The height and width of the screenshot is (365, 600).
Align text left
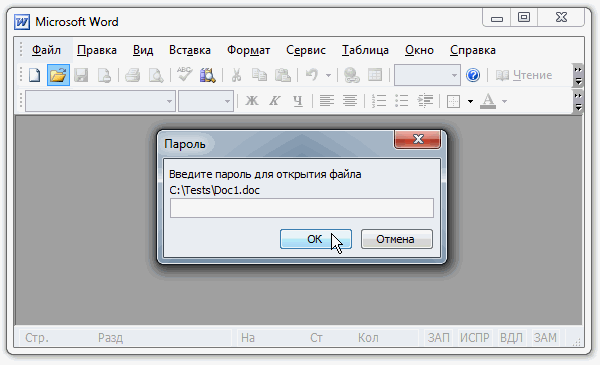coord(326,101)
